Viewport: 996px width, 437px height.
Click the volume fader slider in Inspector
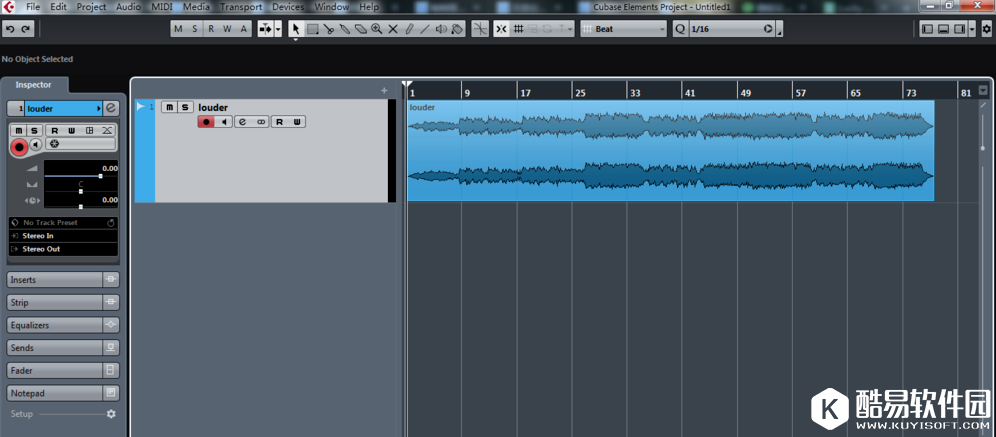(x=100, y=176)
